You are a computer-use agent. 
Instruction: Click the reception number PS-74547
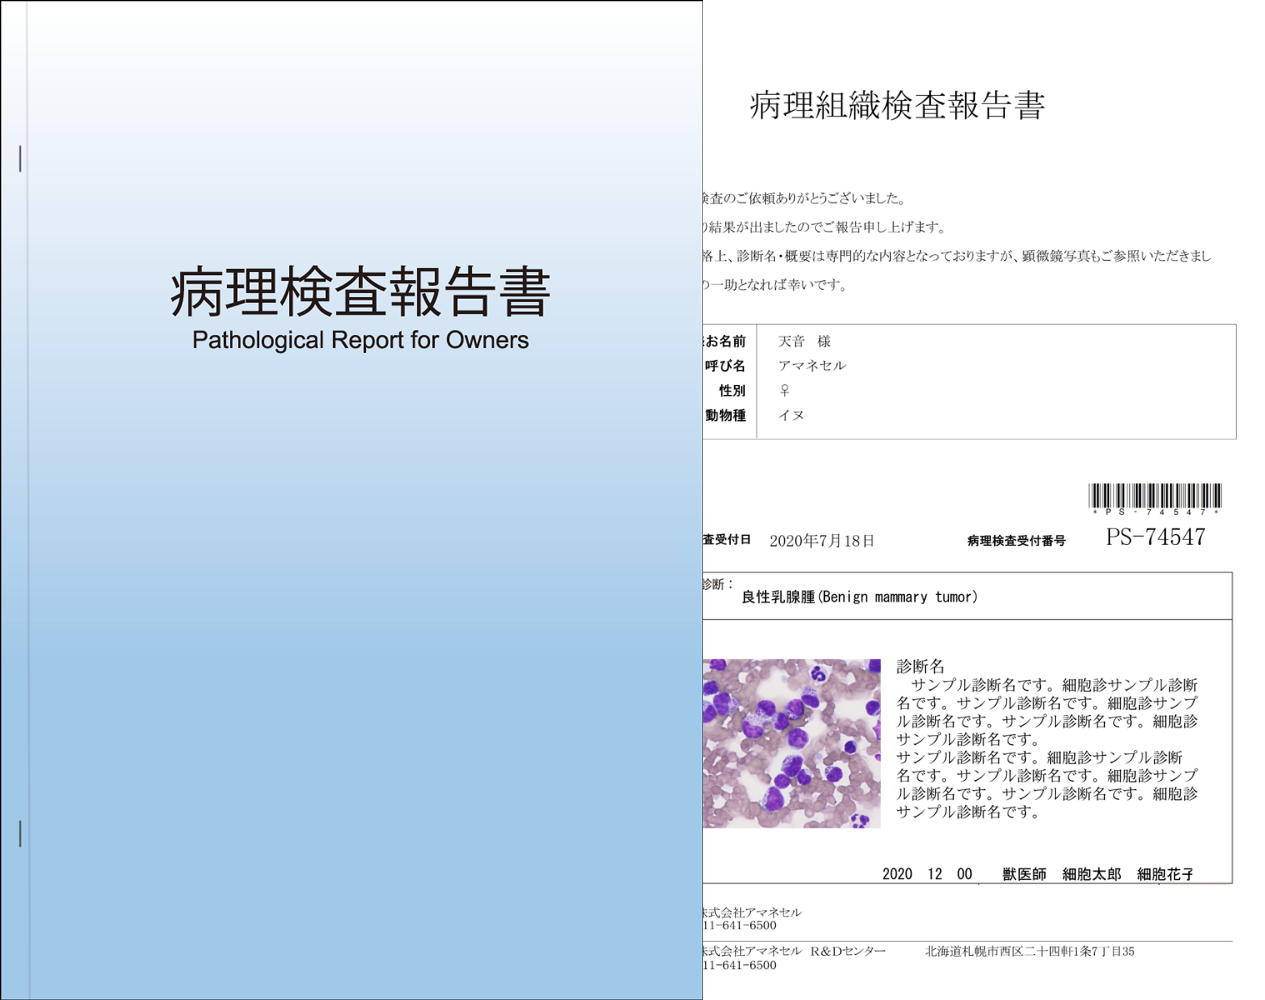[1155, 538]
